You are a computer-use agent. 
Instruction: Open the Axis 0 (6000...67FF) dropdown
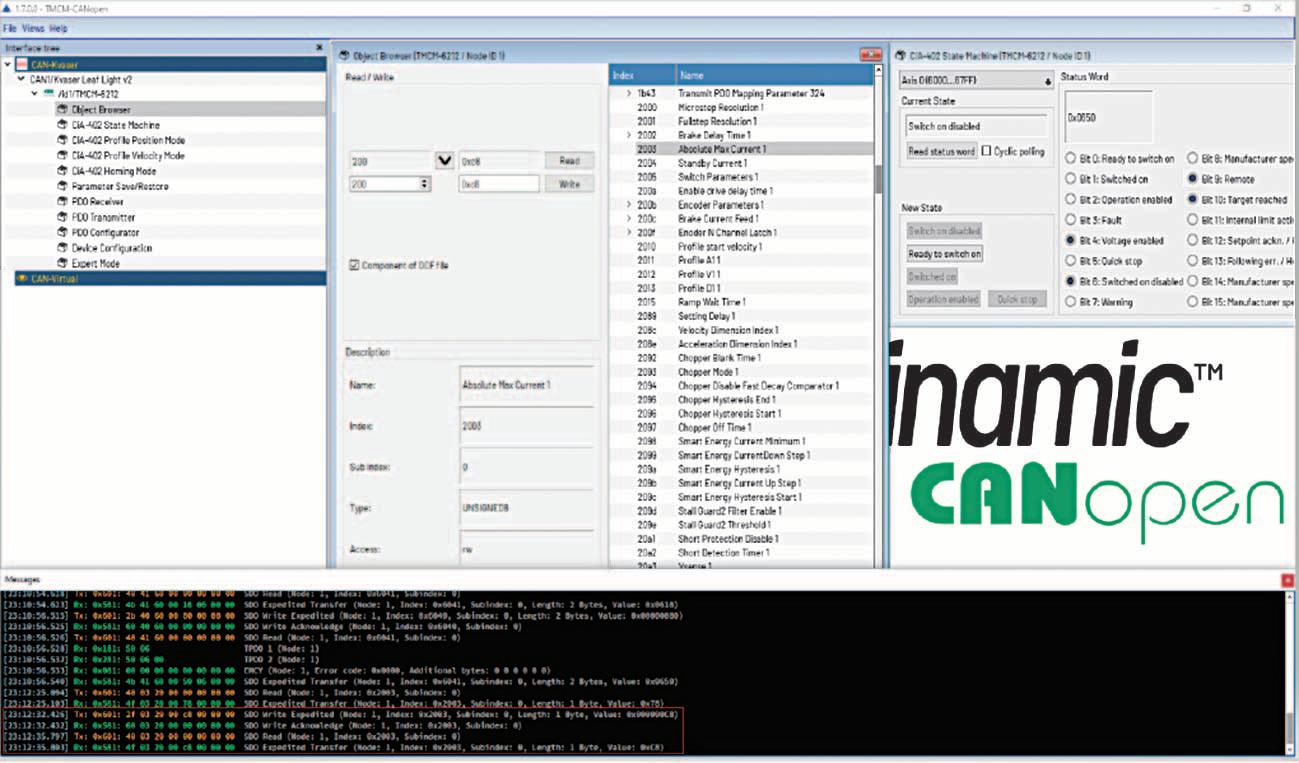975,81
